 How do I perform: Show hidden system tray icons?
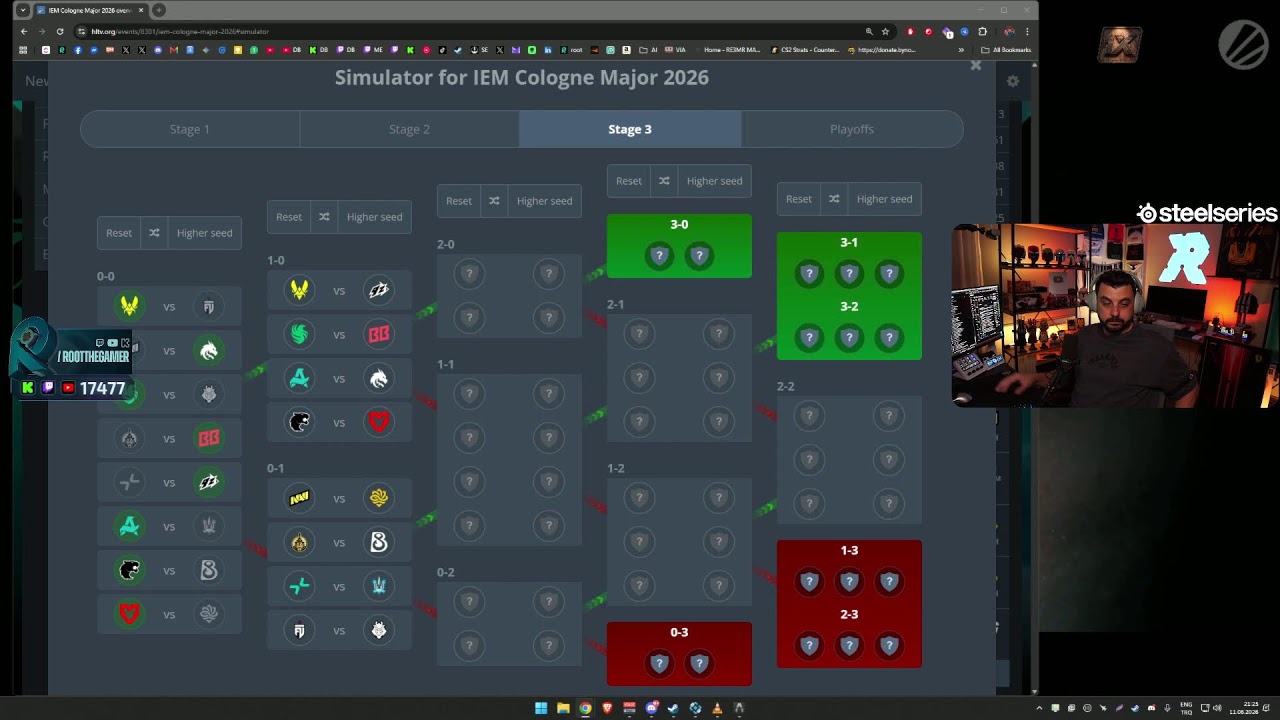1039,708
